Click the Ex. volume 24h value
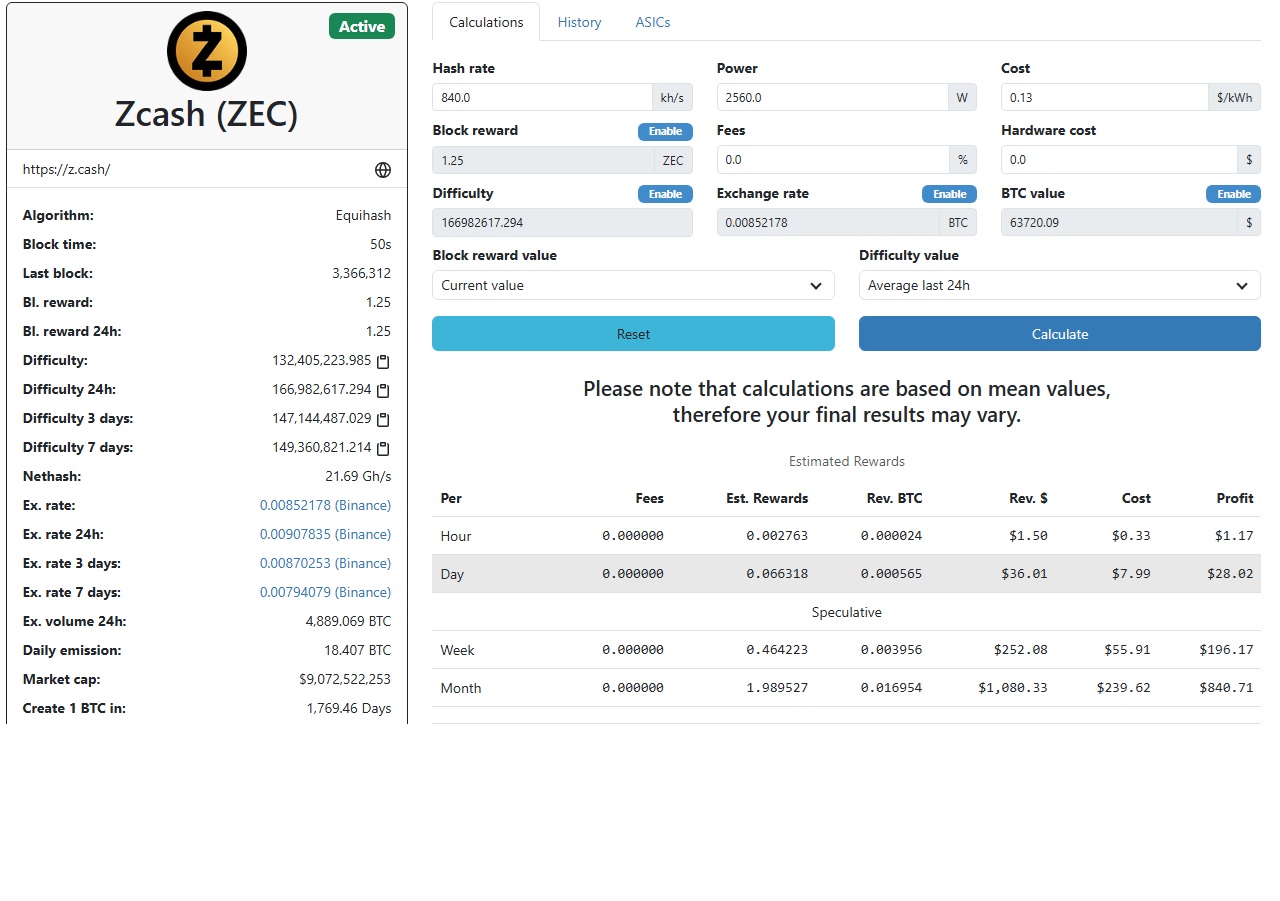 pos(348,622)
